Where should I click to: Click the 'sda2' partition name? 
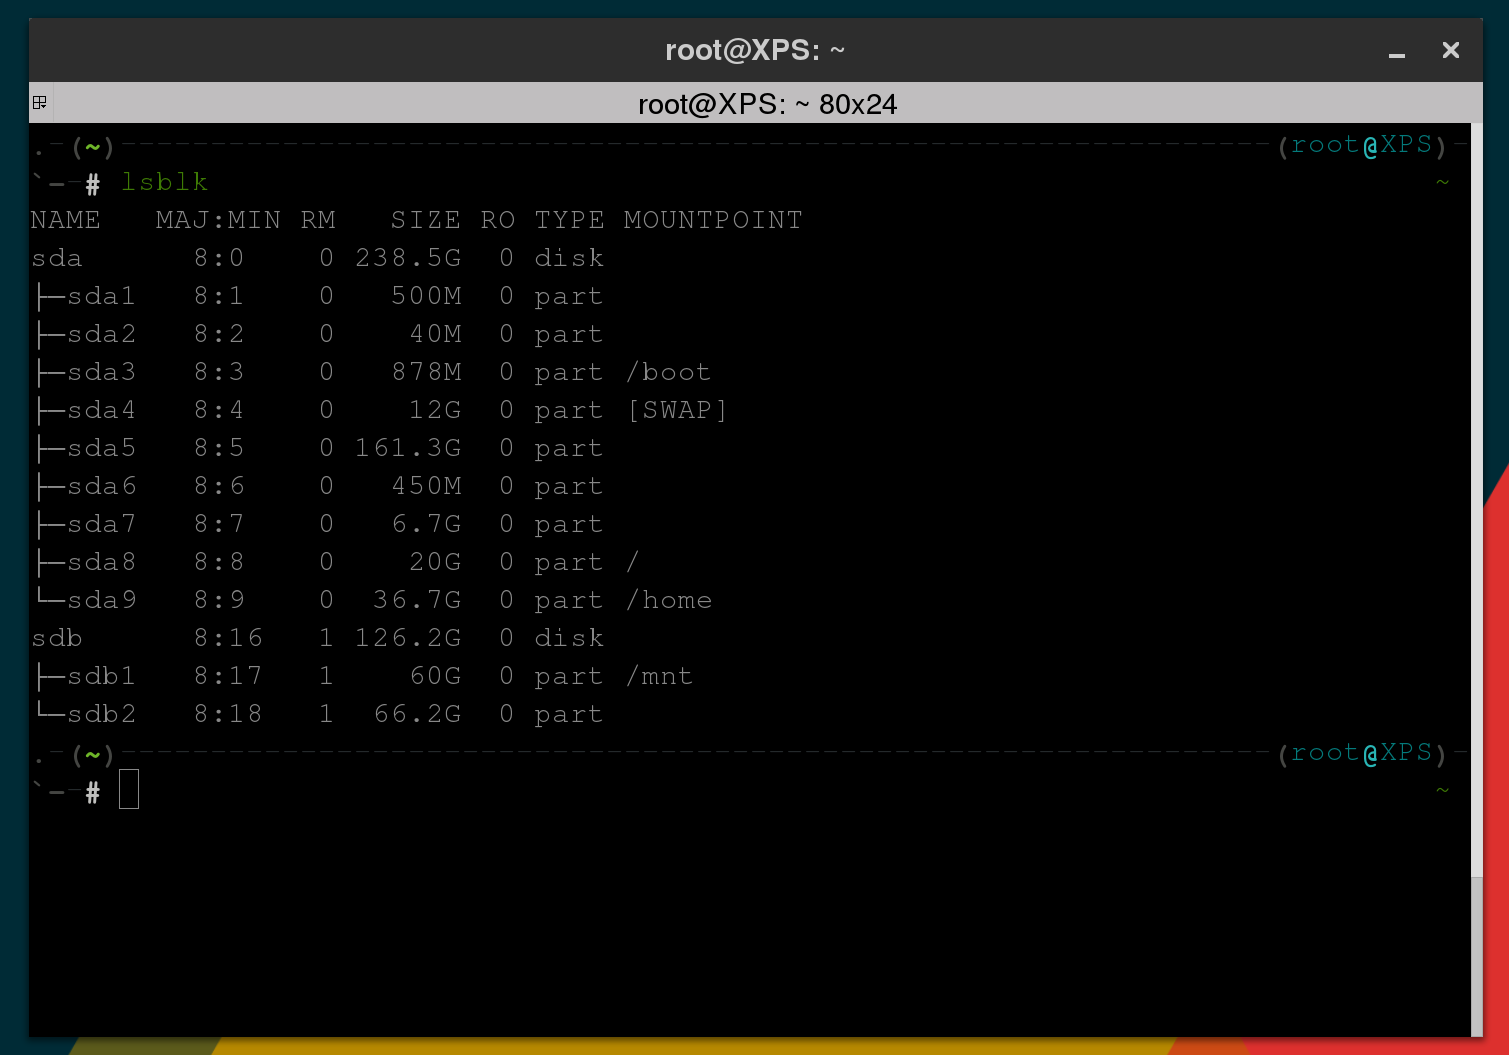[x=101, y=334]
